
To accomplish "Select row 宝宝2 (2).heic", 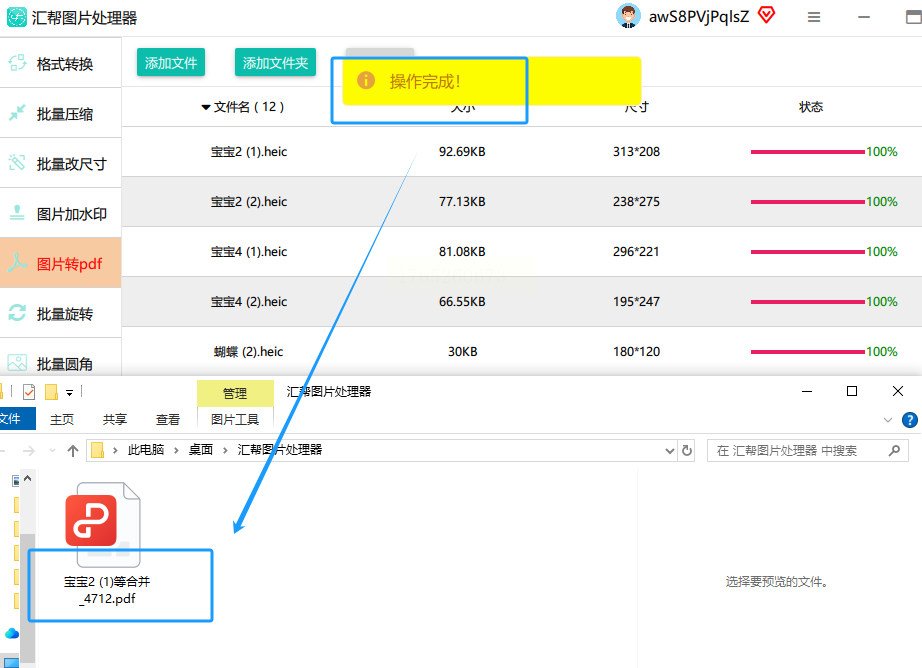I will (522, 202).
